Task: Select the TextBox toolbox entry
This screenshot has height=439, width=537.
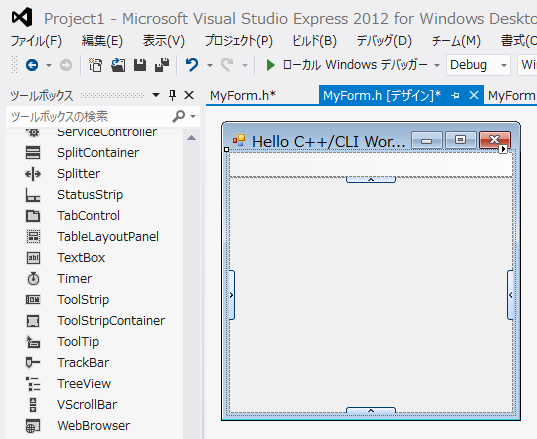Action: coord(81,258)
